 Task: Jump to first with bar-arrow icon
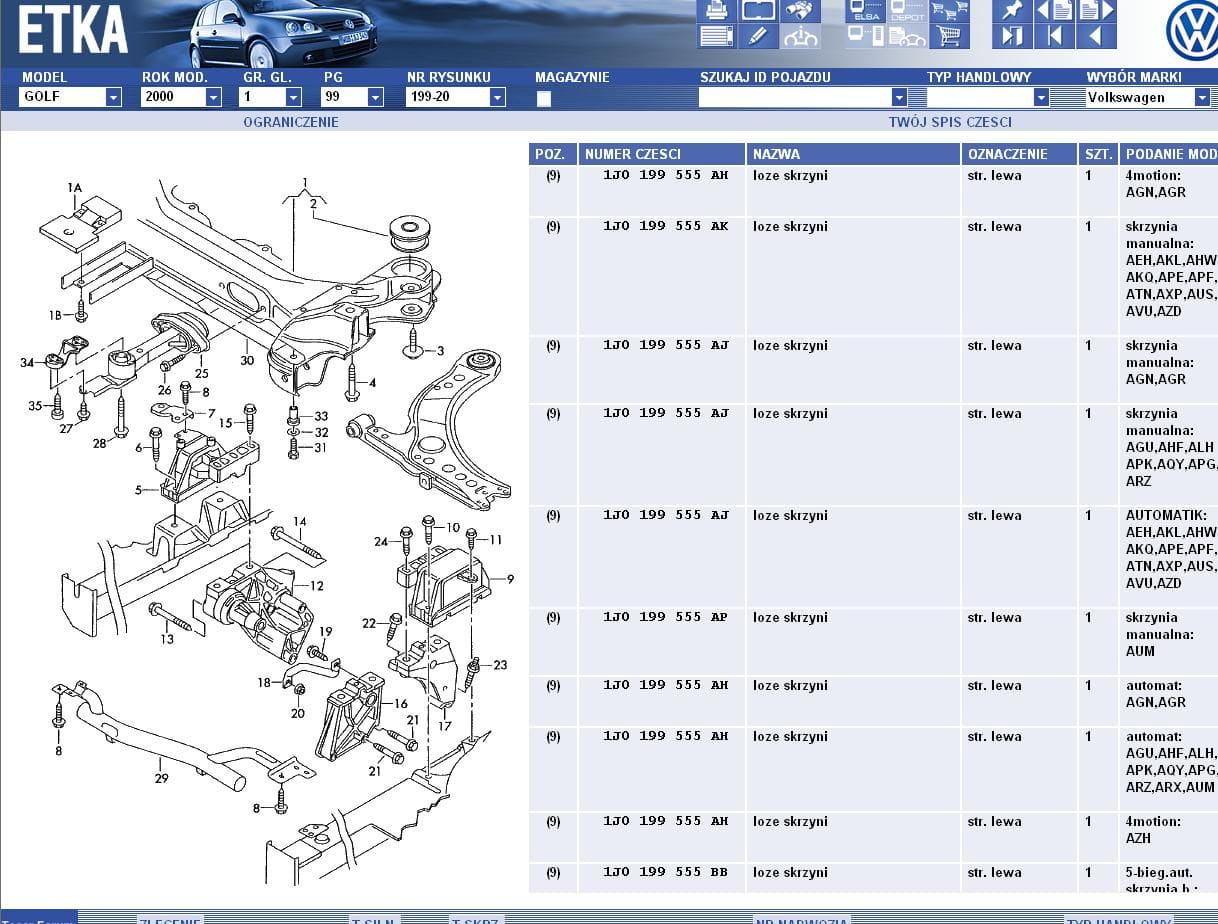1054,37
